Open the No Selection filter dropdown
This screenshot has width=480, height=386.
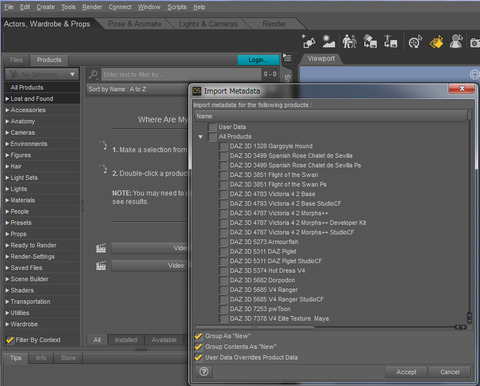tap(42, 74)
